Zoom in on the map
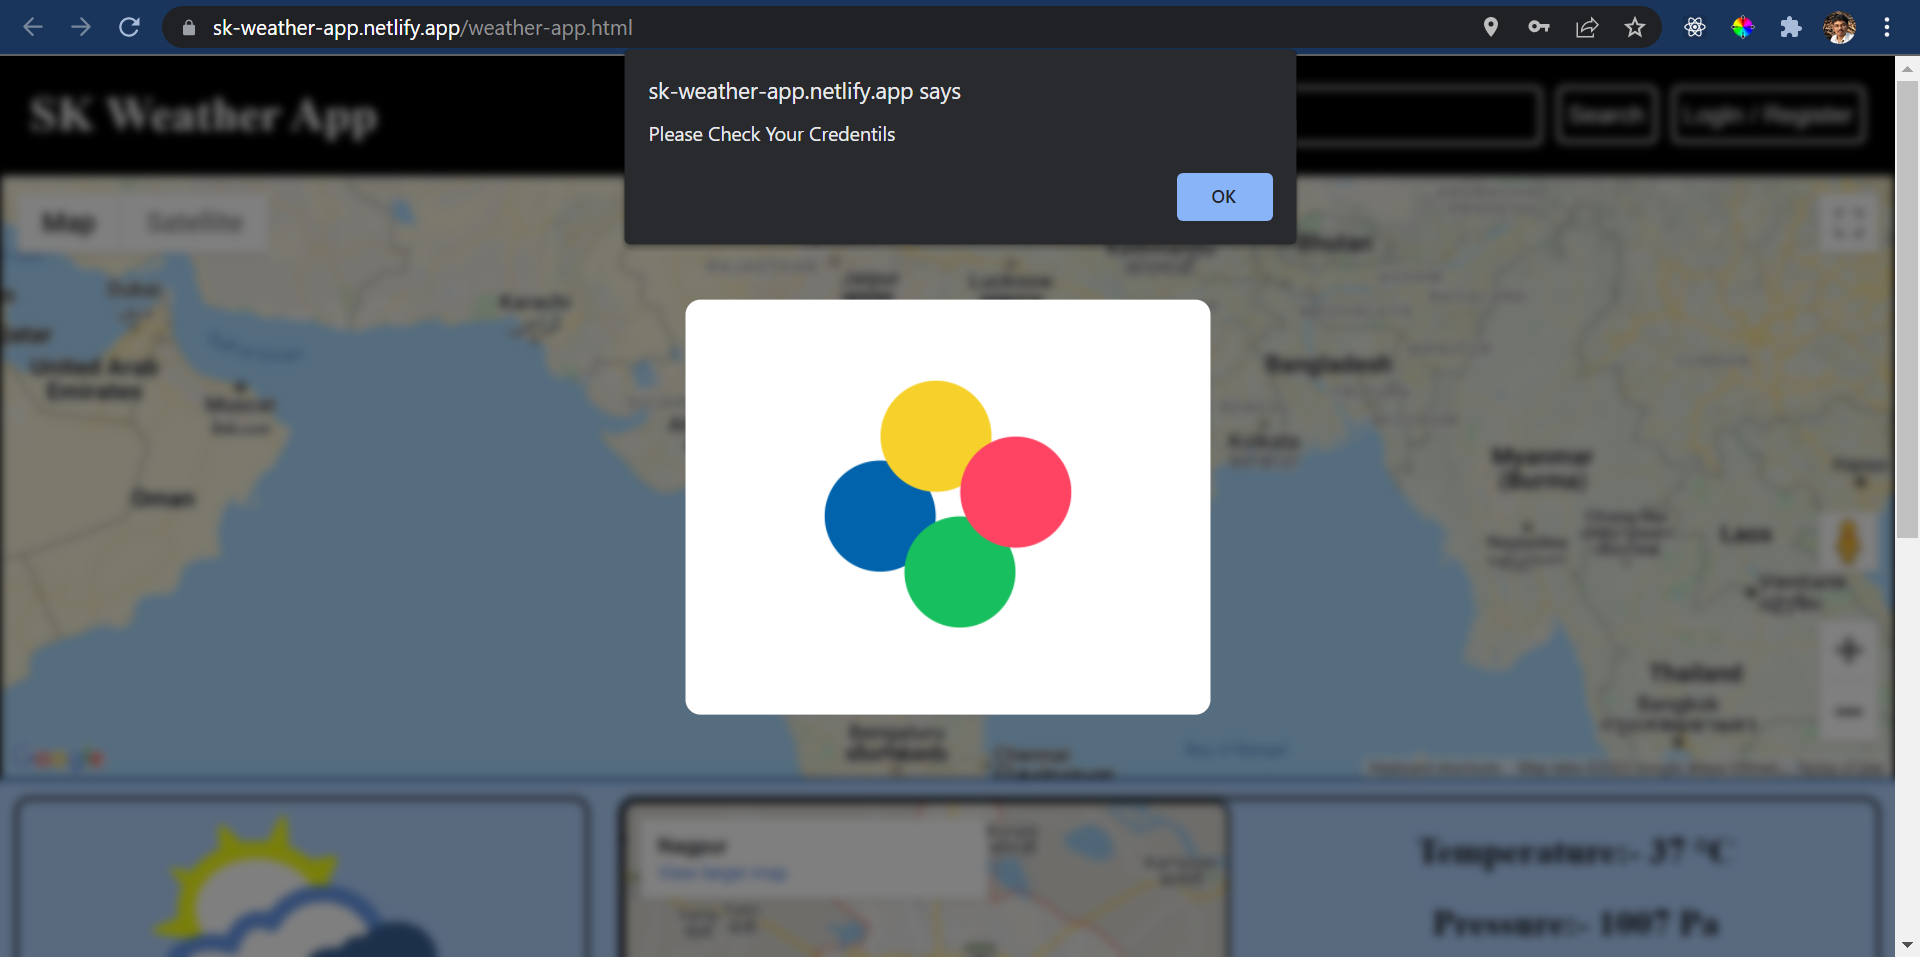This screenshot has width=1920, height=957. (x=1848, y=651)
